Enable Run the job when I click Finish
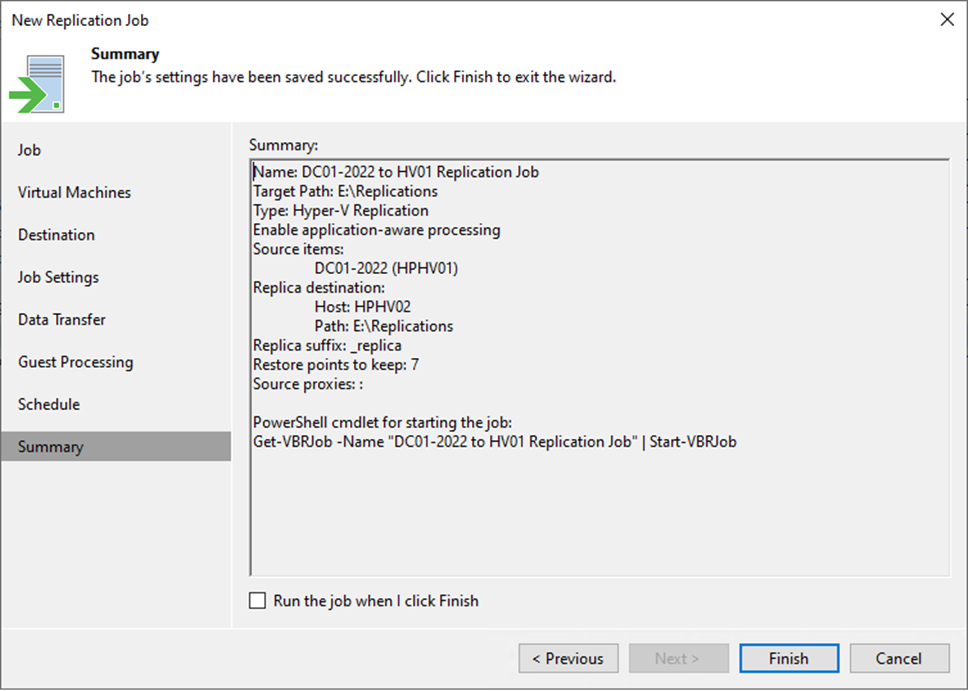 point(258,601)
